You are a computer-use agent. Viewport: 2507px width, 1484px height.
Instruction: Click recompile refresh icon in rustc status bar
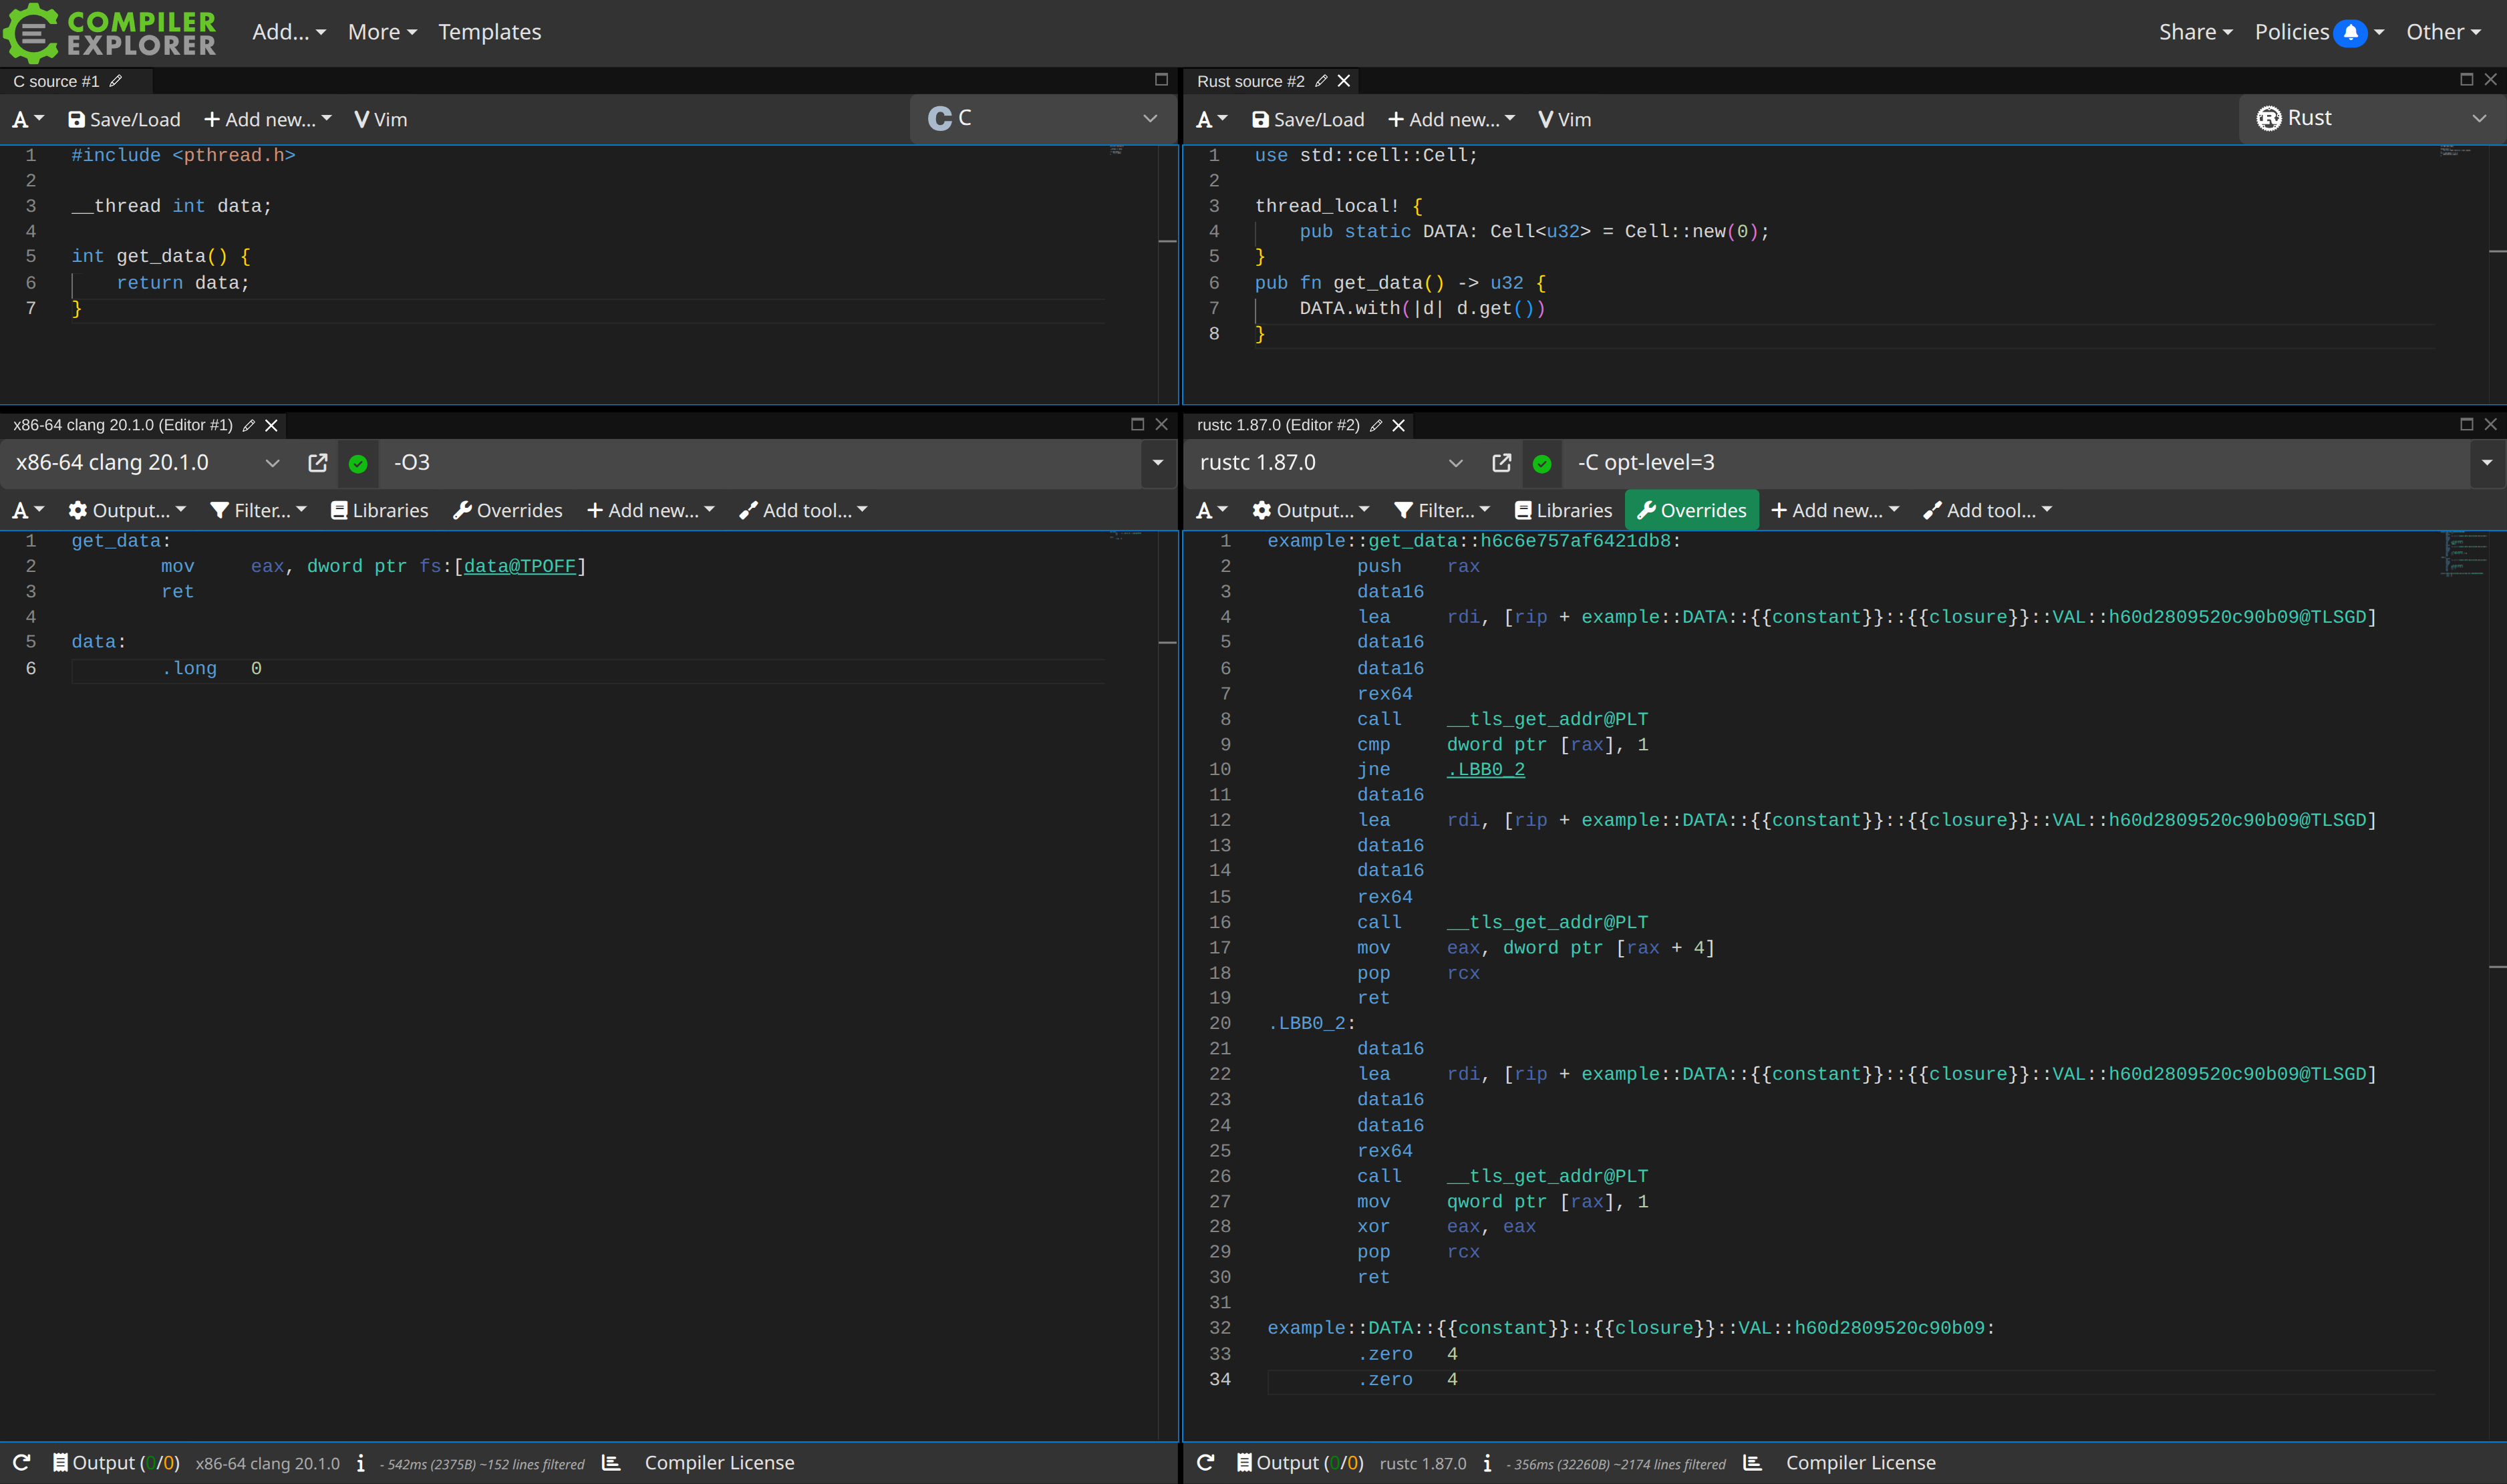[1206, 1463]
